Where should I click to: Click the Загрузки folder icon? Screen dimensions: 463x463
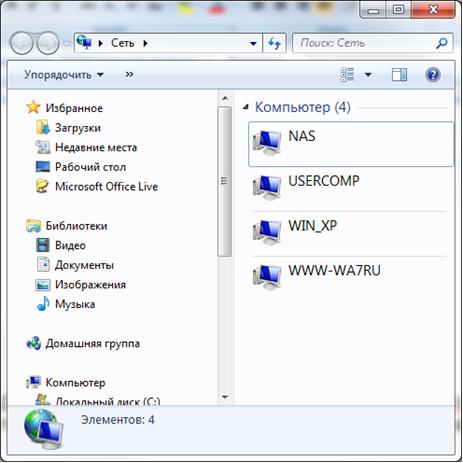coord(43,127)
